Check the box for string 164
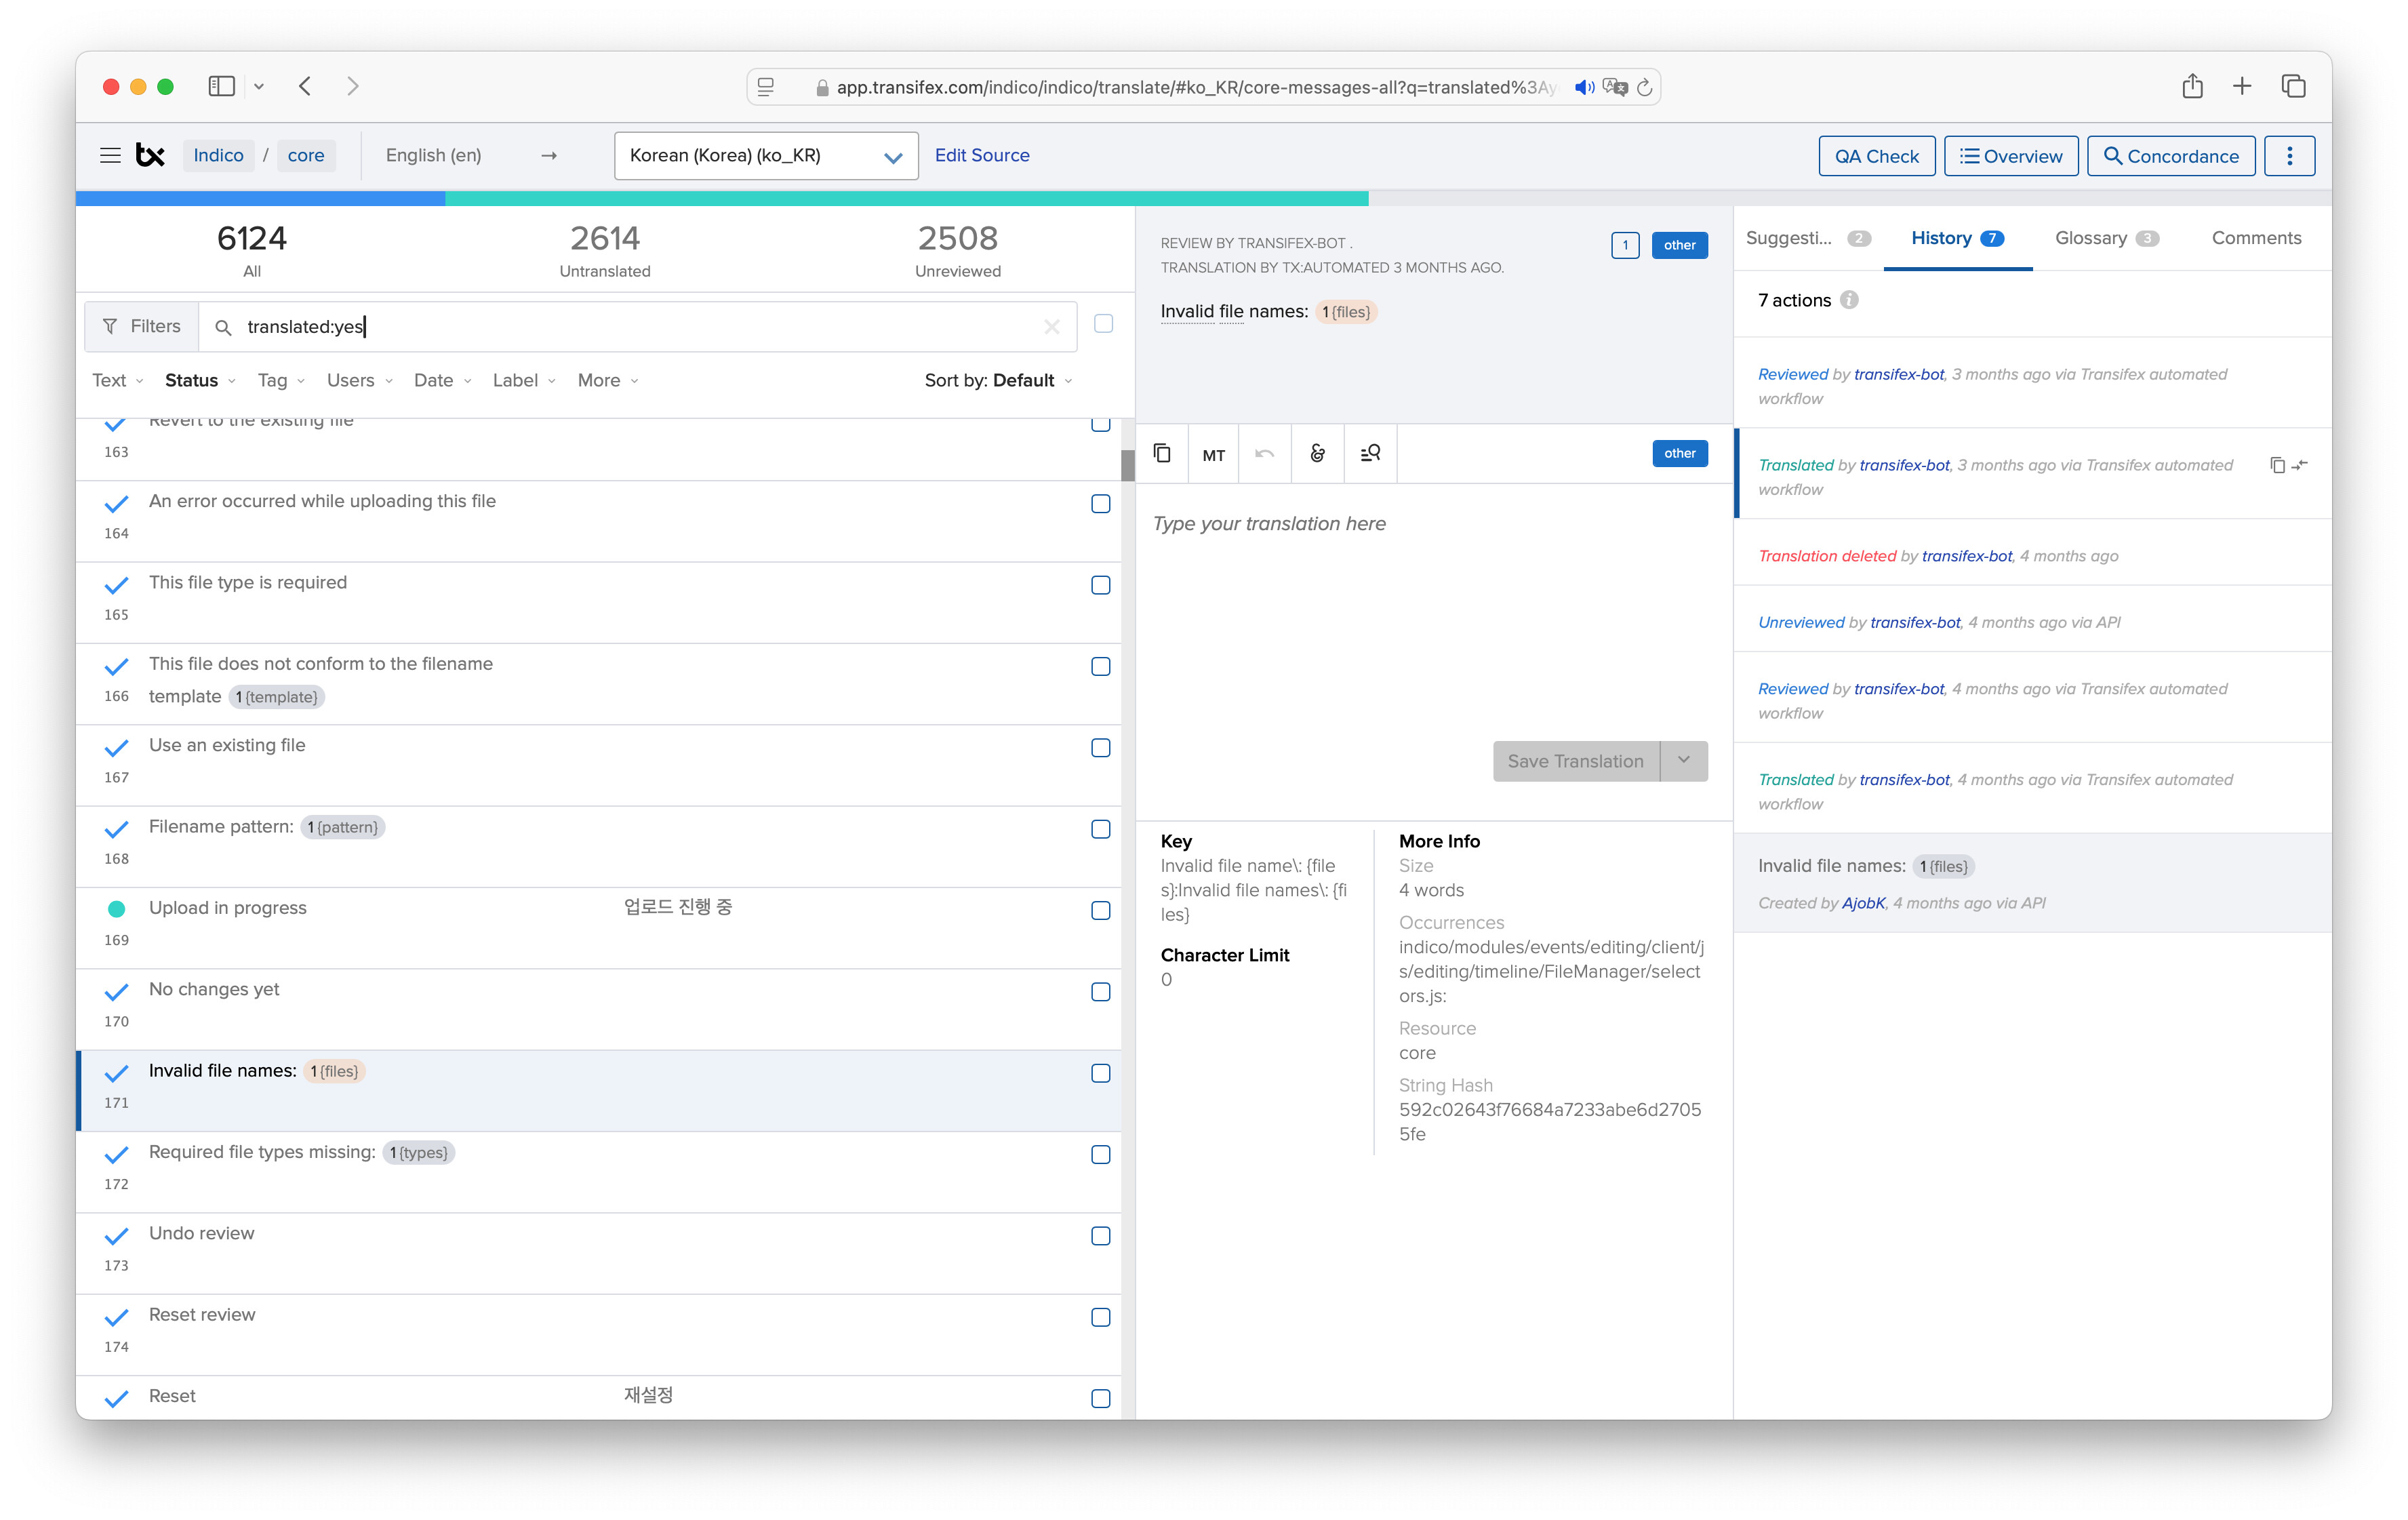Viewport: 2408px width, 1520px height. coord(1100,504)
